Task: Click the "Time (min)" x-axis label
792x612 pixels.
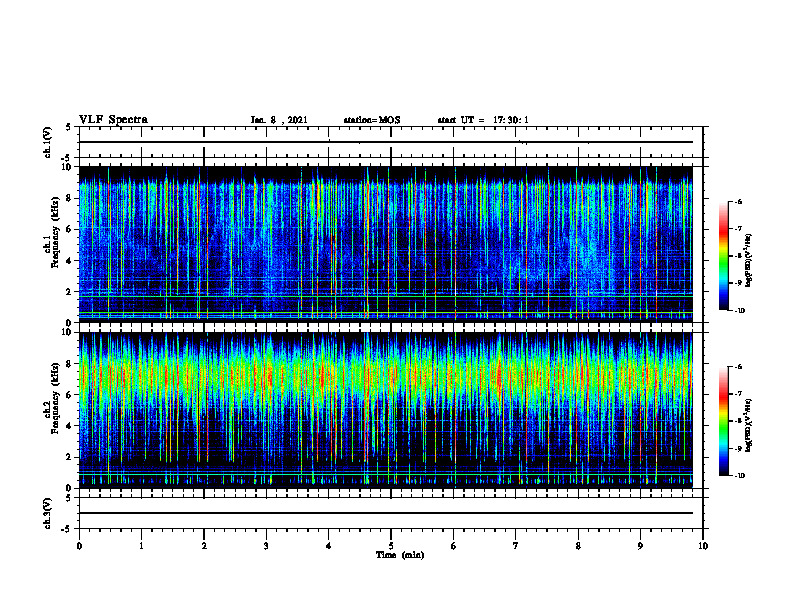Action: point(400,555)
